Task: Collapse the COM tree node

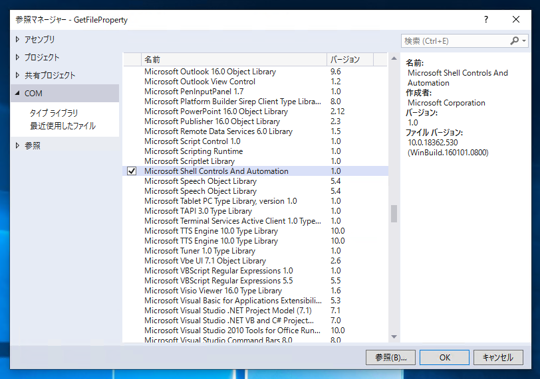Action: point(17,93)
